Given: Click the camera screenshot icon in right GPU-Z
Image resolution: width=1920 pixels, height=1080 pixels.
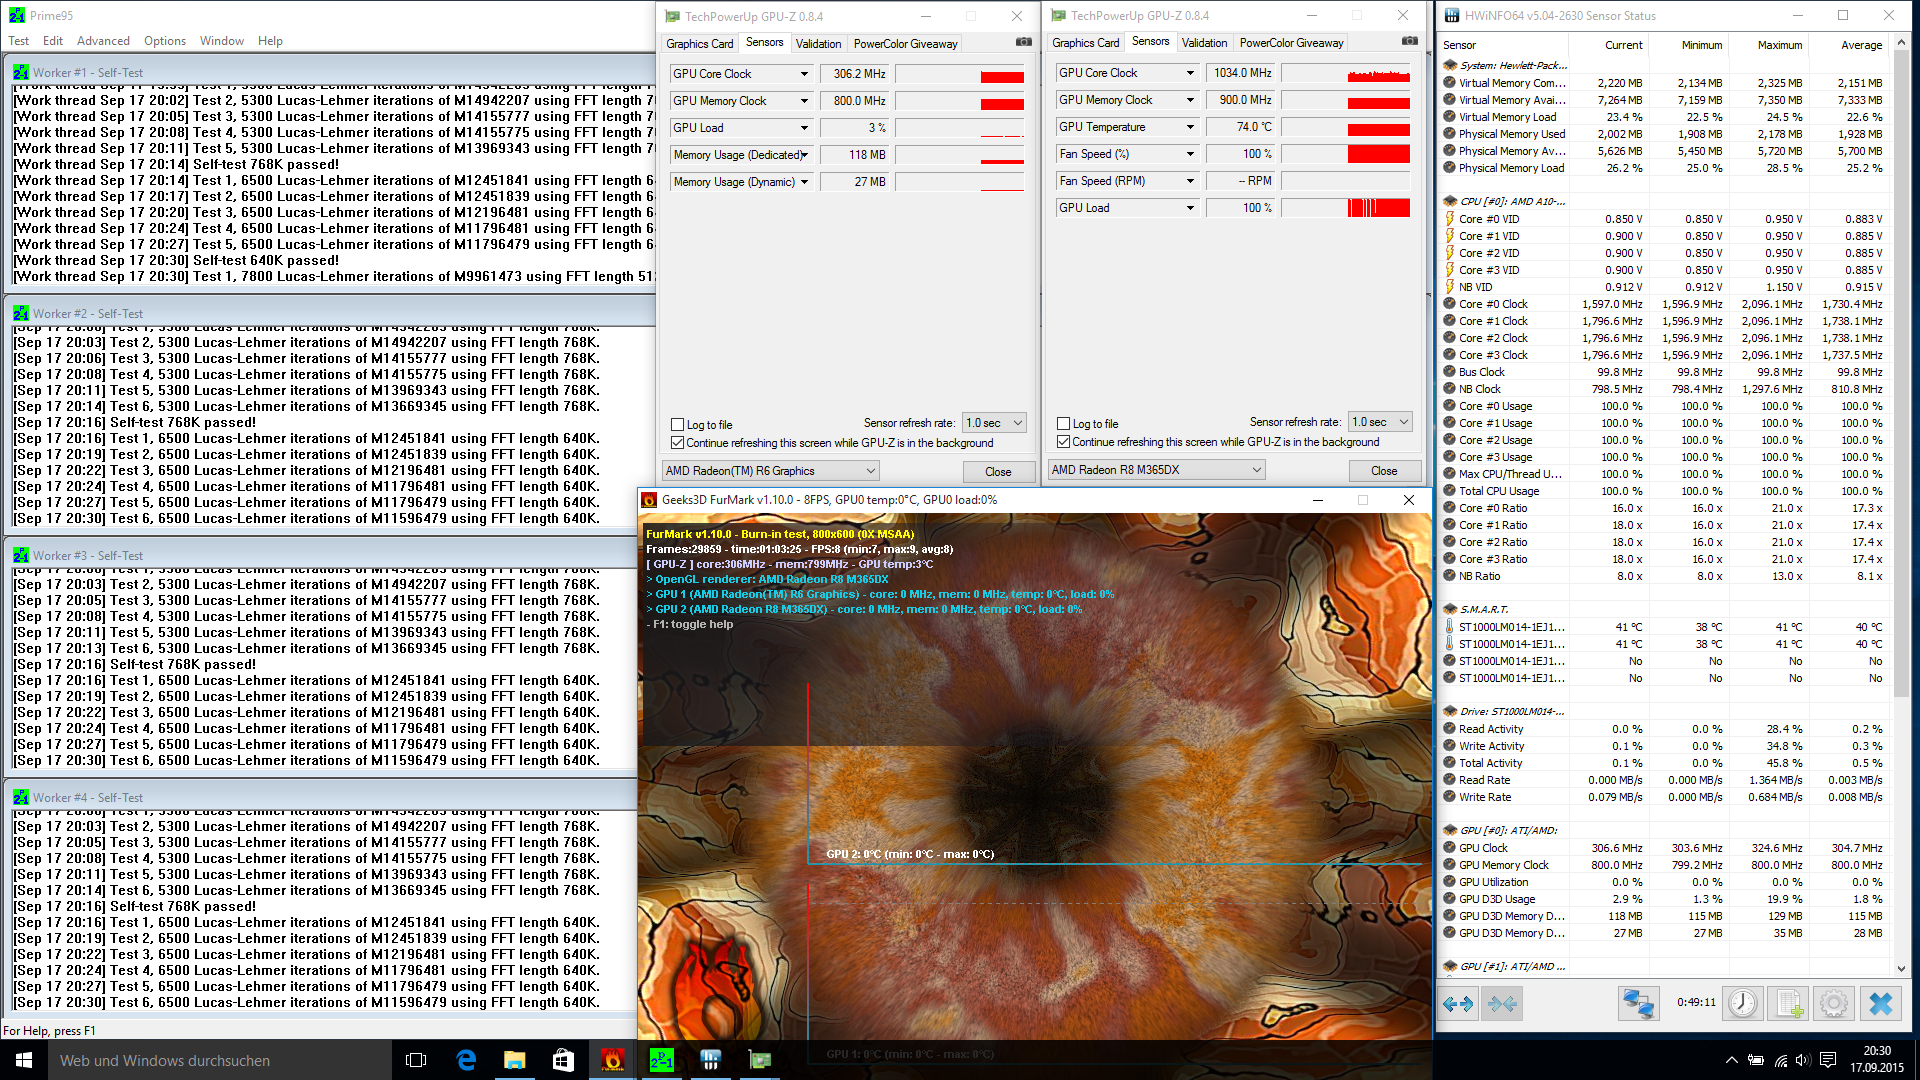Looking at the screenshot, I should (x=1410, y=41).
